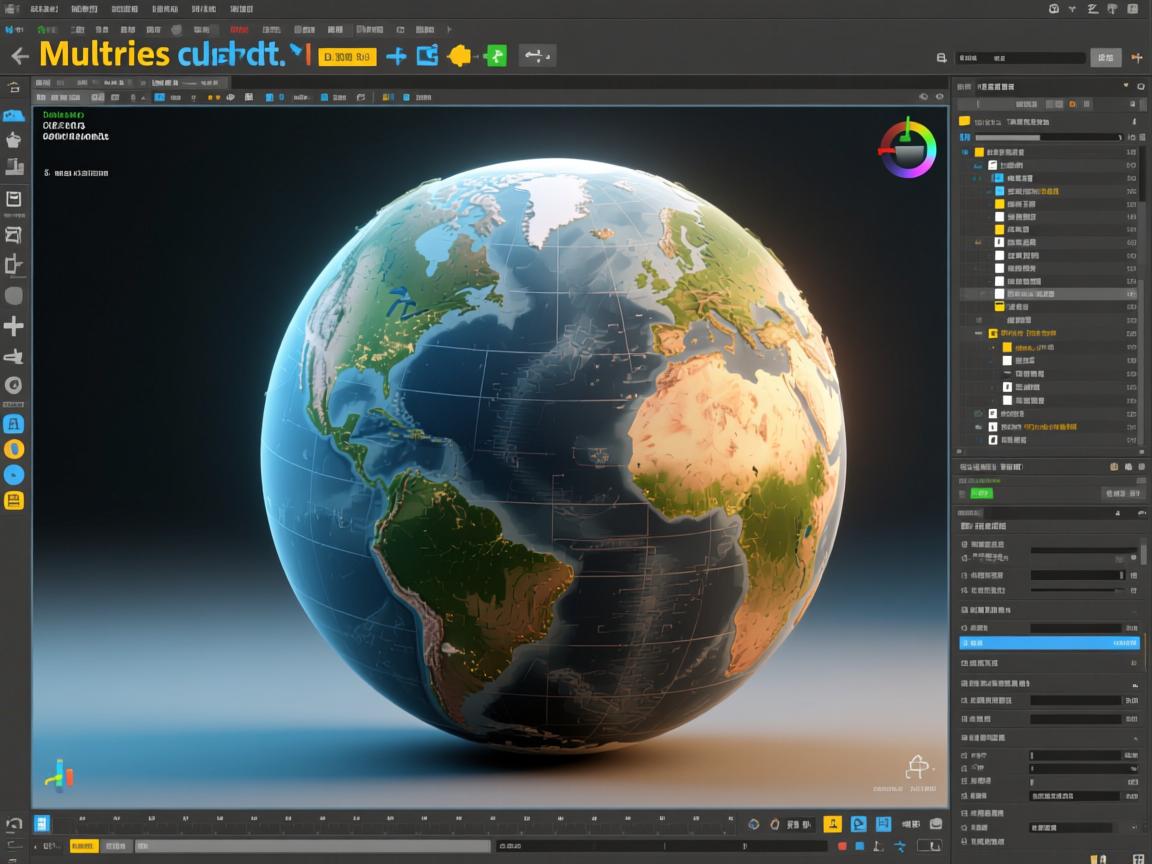Click the axis gizmo at the viewport bottom-left
The height and width of the screenshot is (864, 1152).
[59, 775]
